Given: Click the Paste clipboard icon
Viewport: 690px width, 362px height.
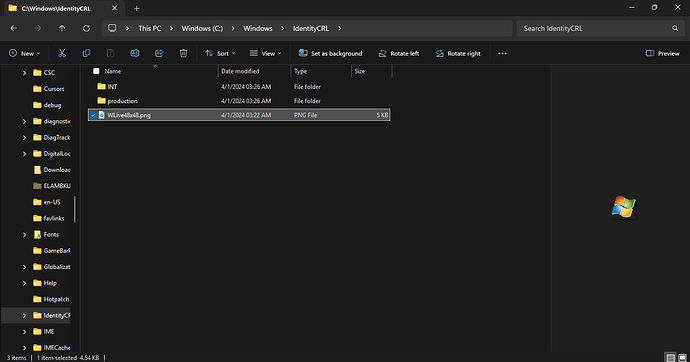Looking at the screenshot, I should pyautogui.click(x=110, y=53).
